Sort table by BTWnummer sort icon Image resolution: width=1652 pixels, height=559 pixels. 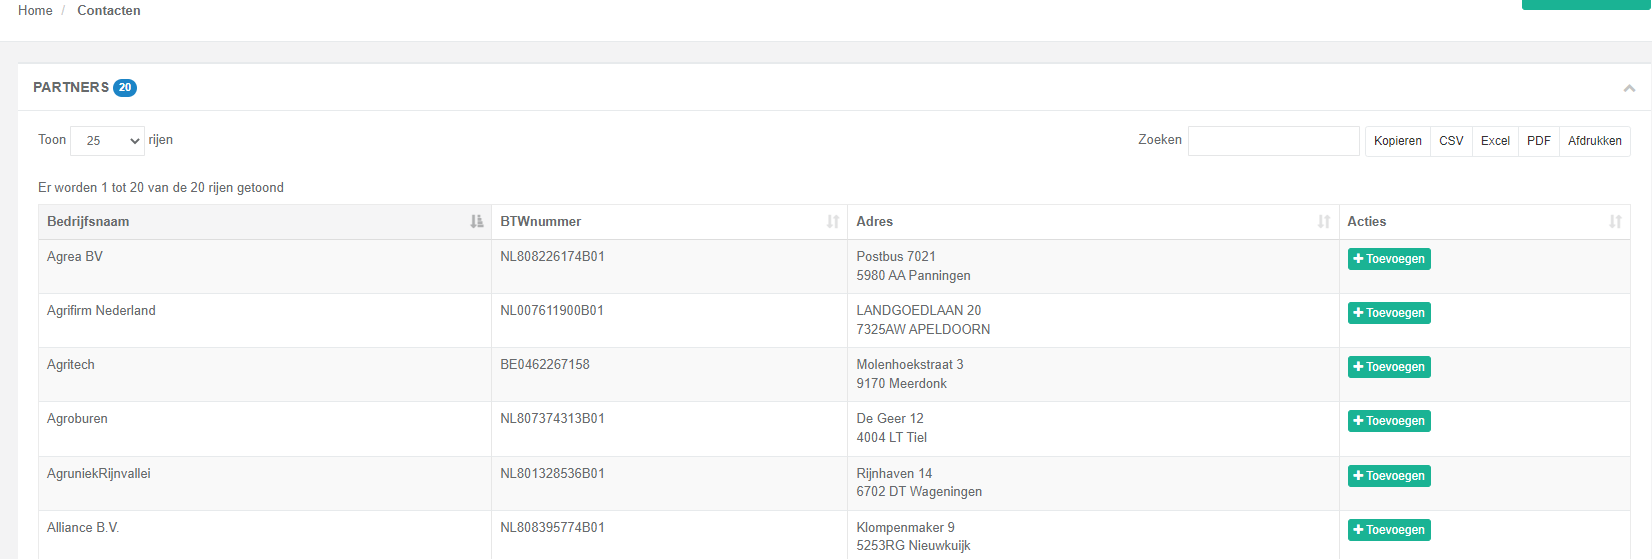coord(833,222)
